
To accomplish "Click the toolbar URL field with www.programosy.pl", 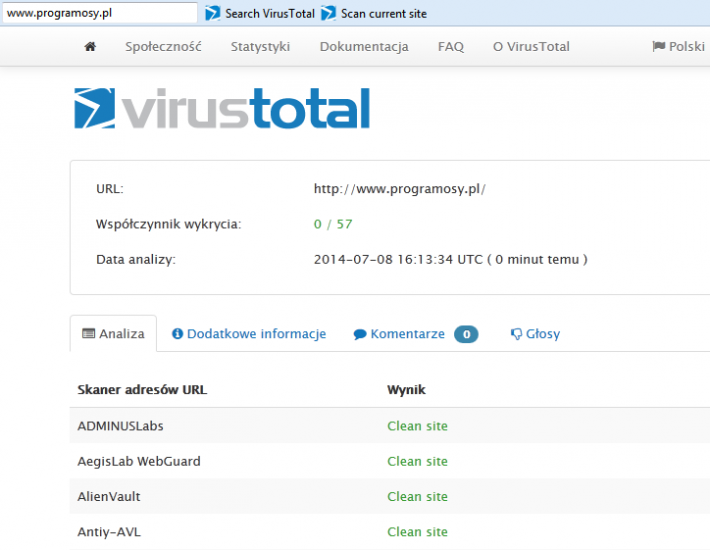I will click(x=100, y=13).
